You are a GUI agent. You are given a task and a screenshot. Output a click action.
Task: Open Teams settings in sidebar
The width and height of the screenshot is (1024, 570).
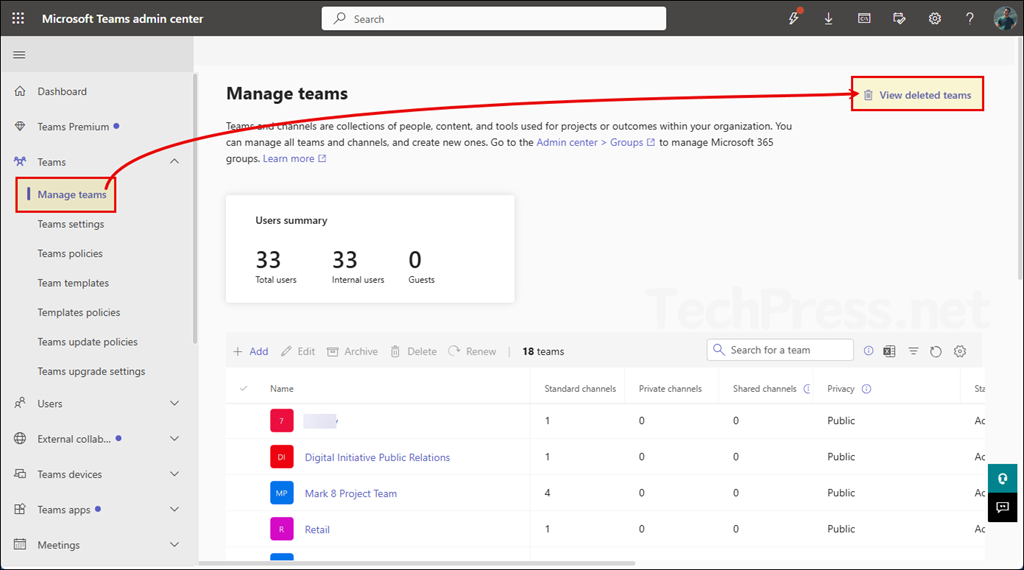71,224
